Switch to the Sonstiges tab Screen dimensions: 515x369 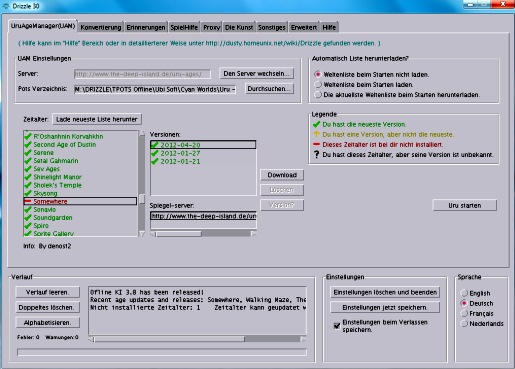[271, 27]
